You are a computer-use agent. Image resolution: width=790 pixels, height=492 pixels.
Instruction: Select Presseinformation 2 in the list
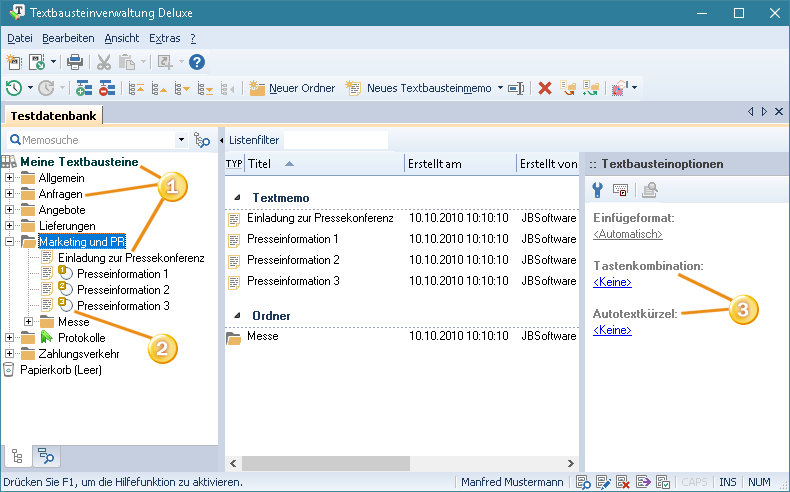pos(293,260)
